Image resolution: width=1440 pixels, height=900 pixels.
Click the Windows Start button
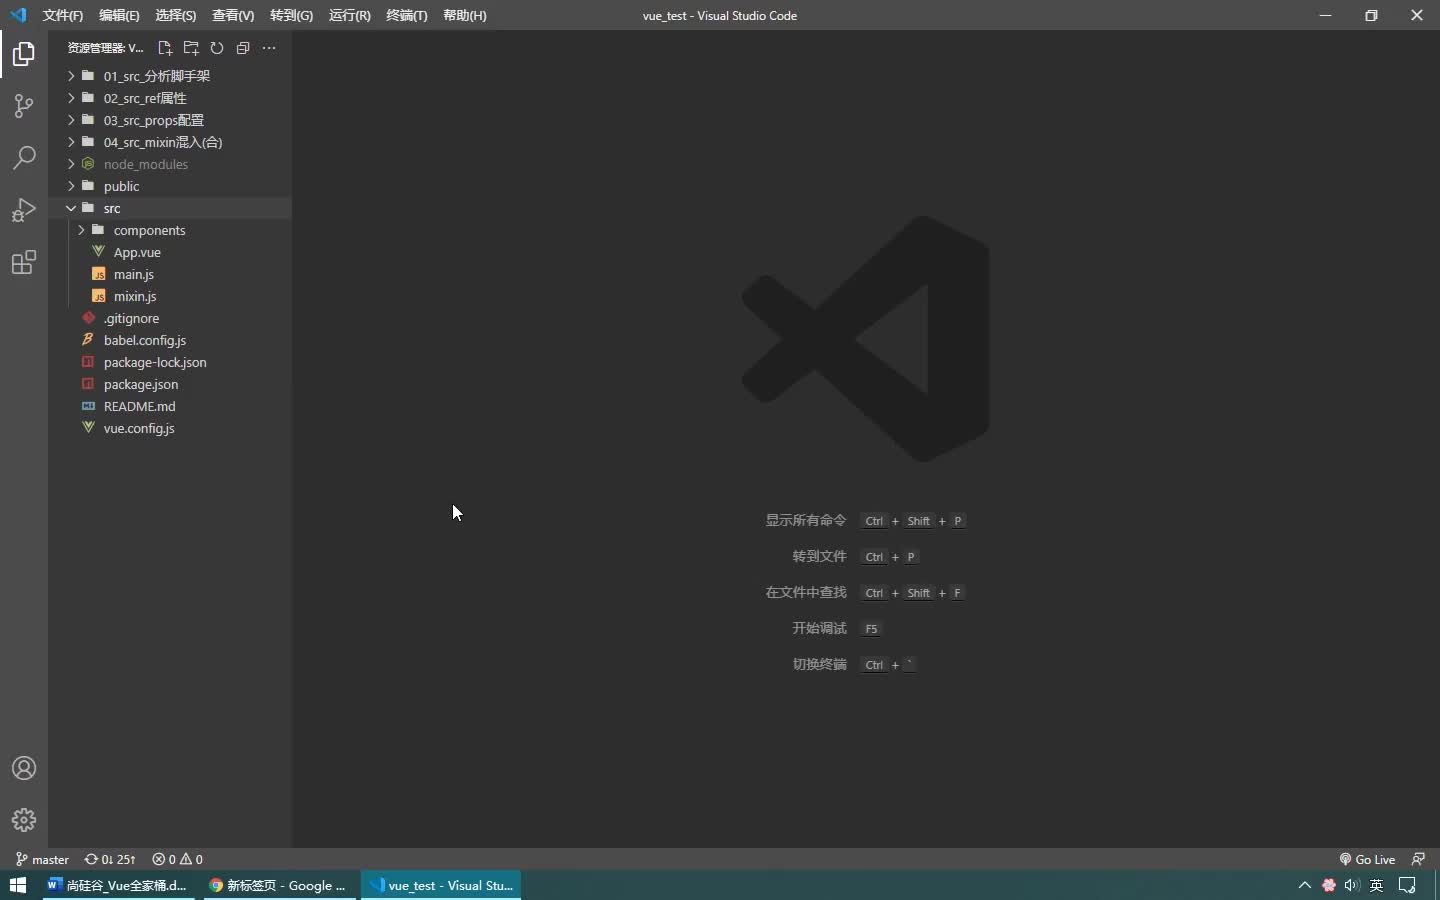pos(17,885)
